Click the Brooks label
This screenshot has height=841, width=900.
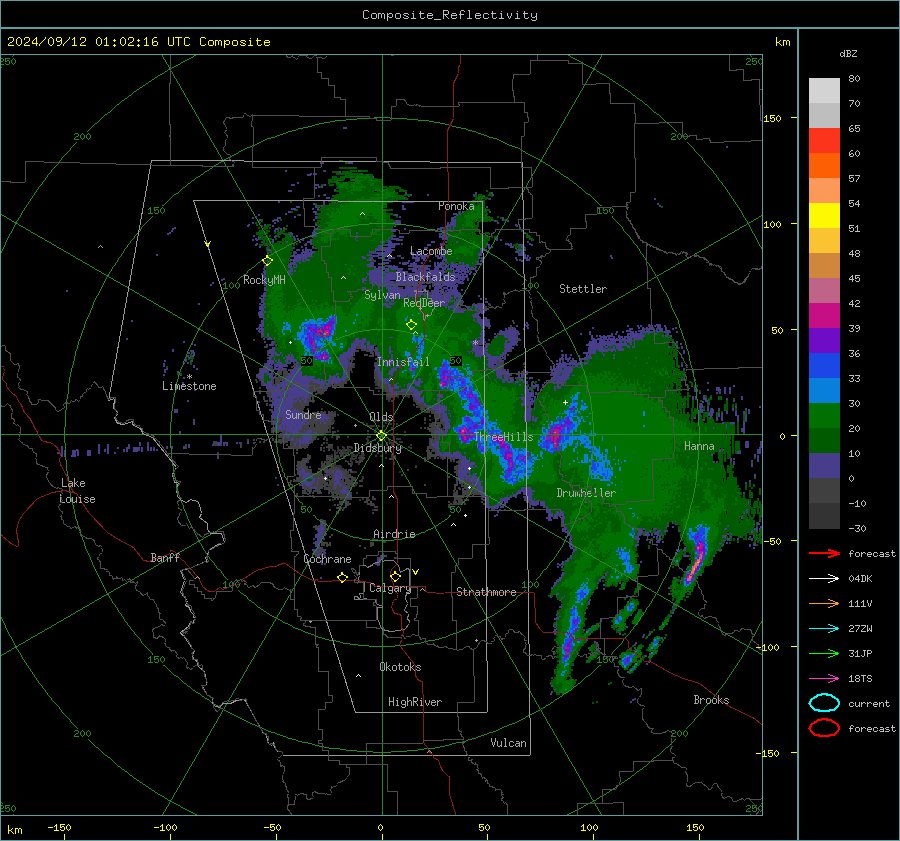(711, 700)
